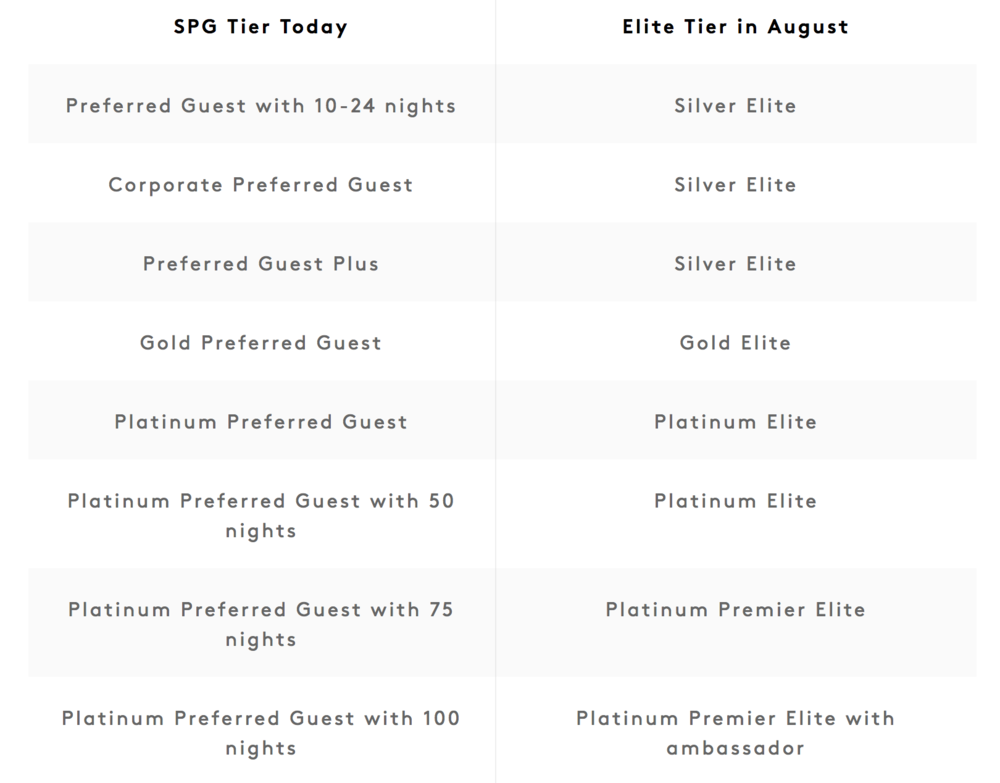Click Silver Elite beside Preferred Guest Plus
Image resolution: width=1000 pixels, height=783 pixels.
(x=735, y=264)
